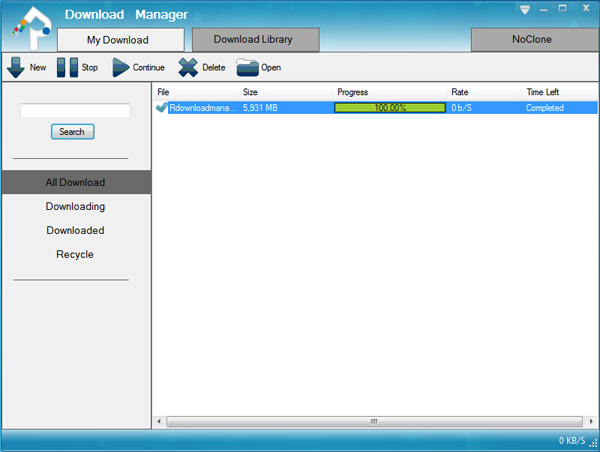Sort by the Progress column header
Screen dimensions: 600x452
(x=390, y=92)
